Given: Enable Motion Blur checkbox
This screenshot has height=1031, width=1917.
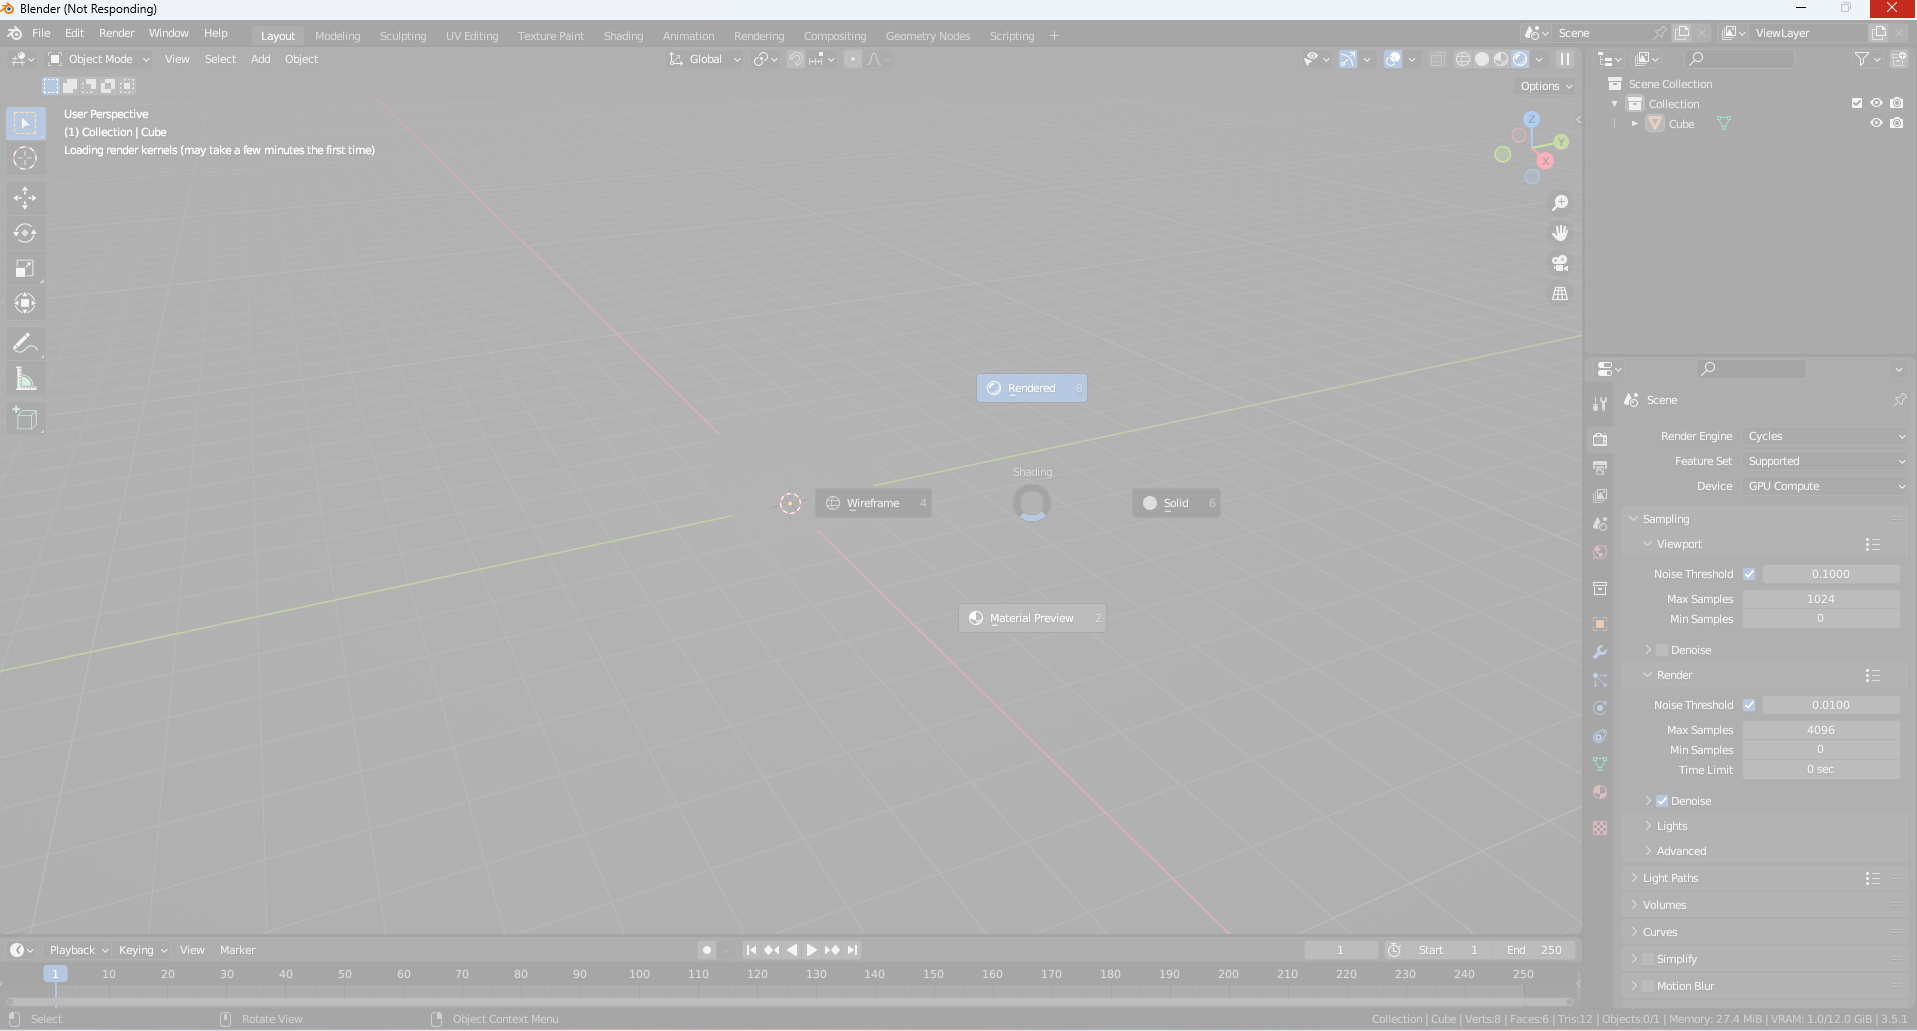Looking at the screenshot, I should coord(1648,986).
